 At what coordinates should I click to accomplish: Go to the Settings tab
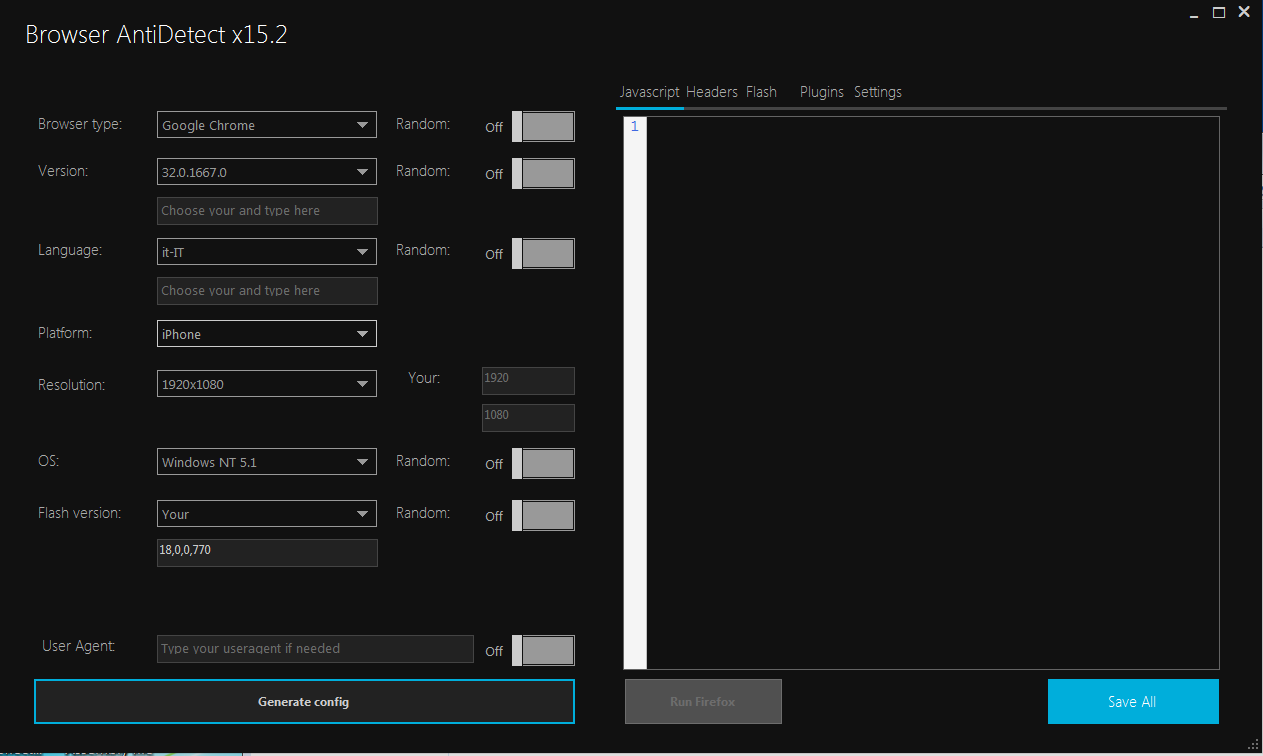pos(877,92)
